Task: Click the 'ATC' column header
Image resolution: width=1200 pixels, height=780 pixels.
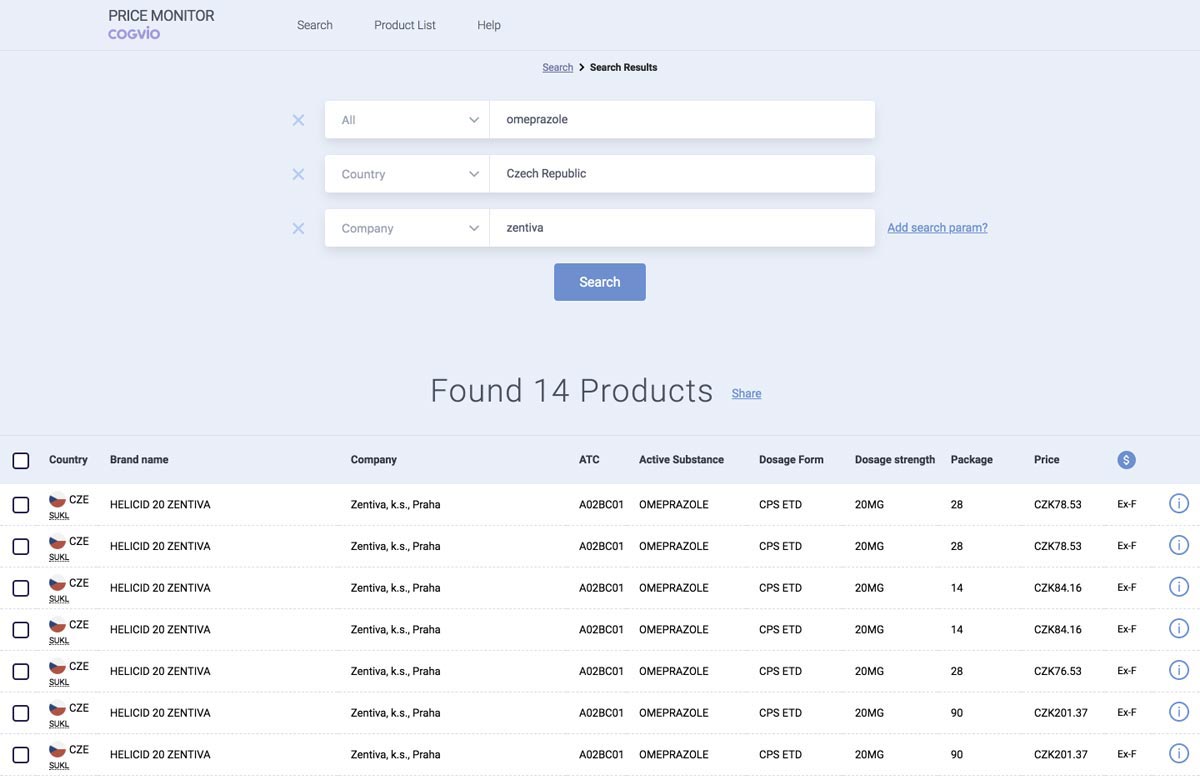Action: pyautogui.click(x=589, y=460)
